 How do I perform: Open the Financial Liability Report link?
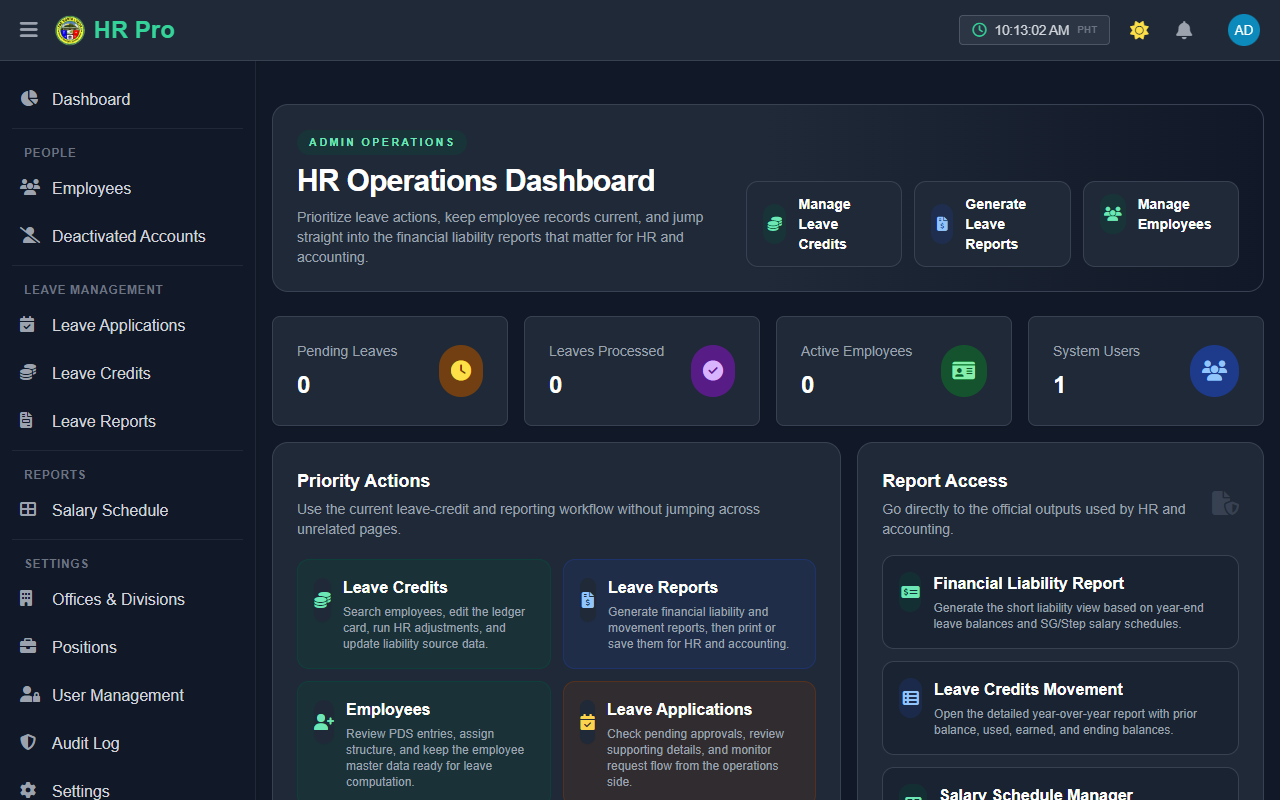point(1060,602)
